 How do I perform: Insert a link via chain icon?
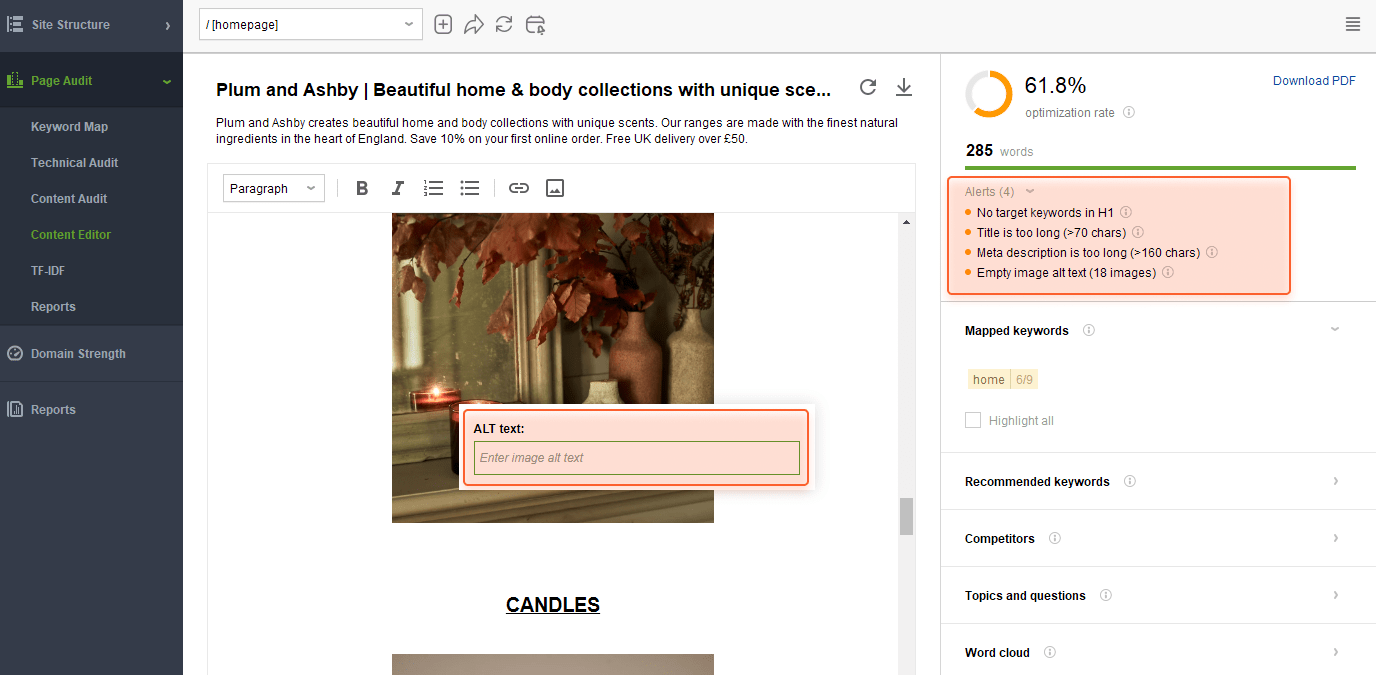519,188
